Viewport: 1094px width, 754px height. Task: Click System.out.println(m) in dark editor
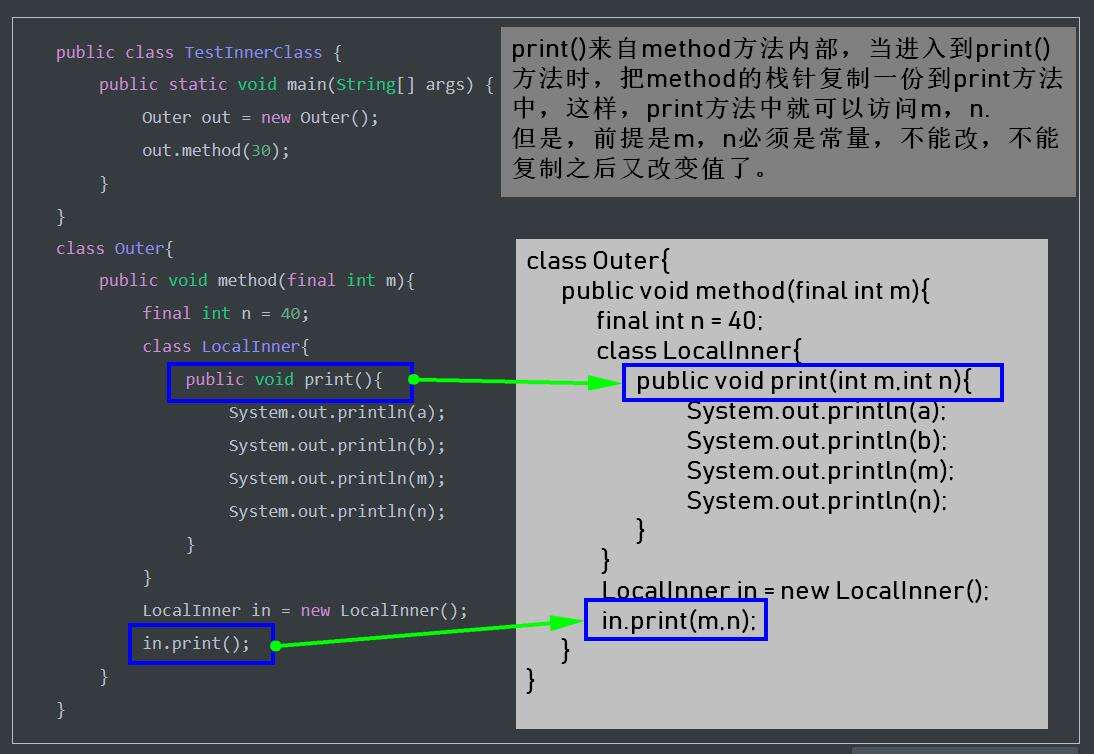pos(336,479)
